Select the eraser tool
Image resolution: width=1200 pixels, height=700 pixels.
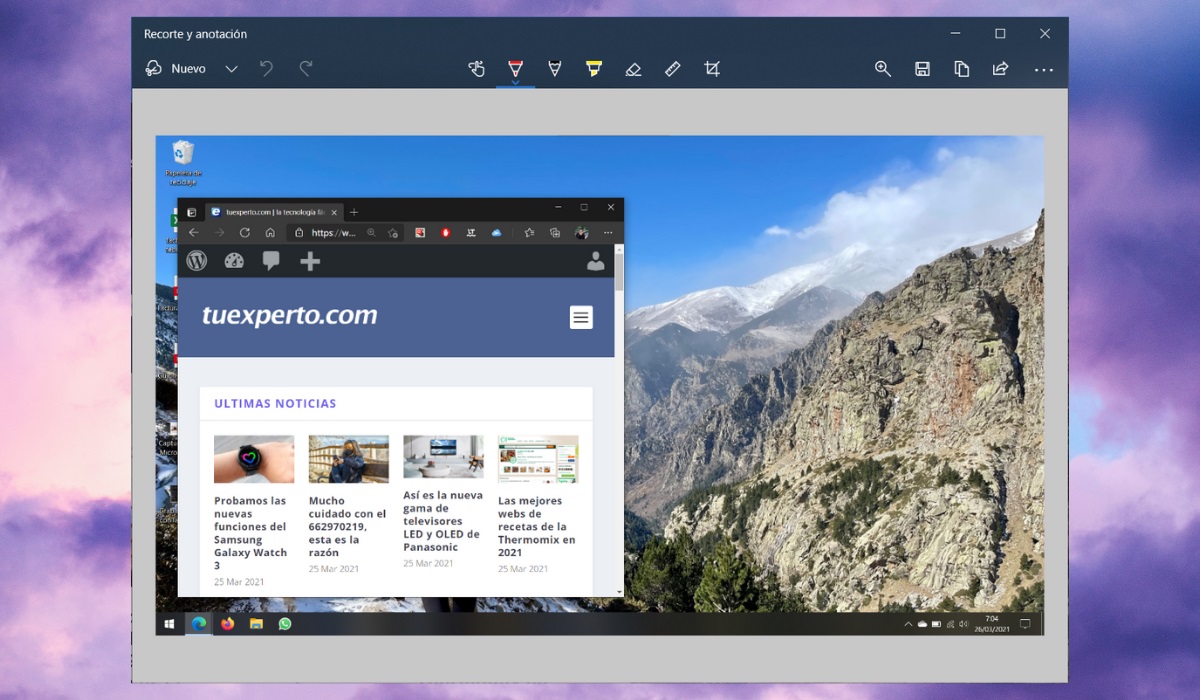[x=633, y=69]
